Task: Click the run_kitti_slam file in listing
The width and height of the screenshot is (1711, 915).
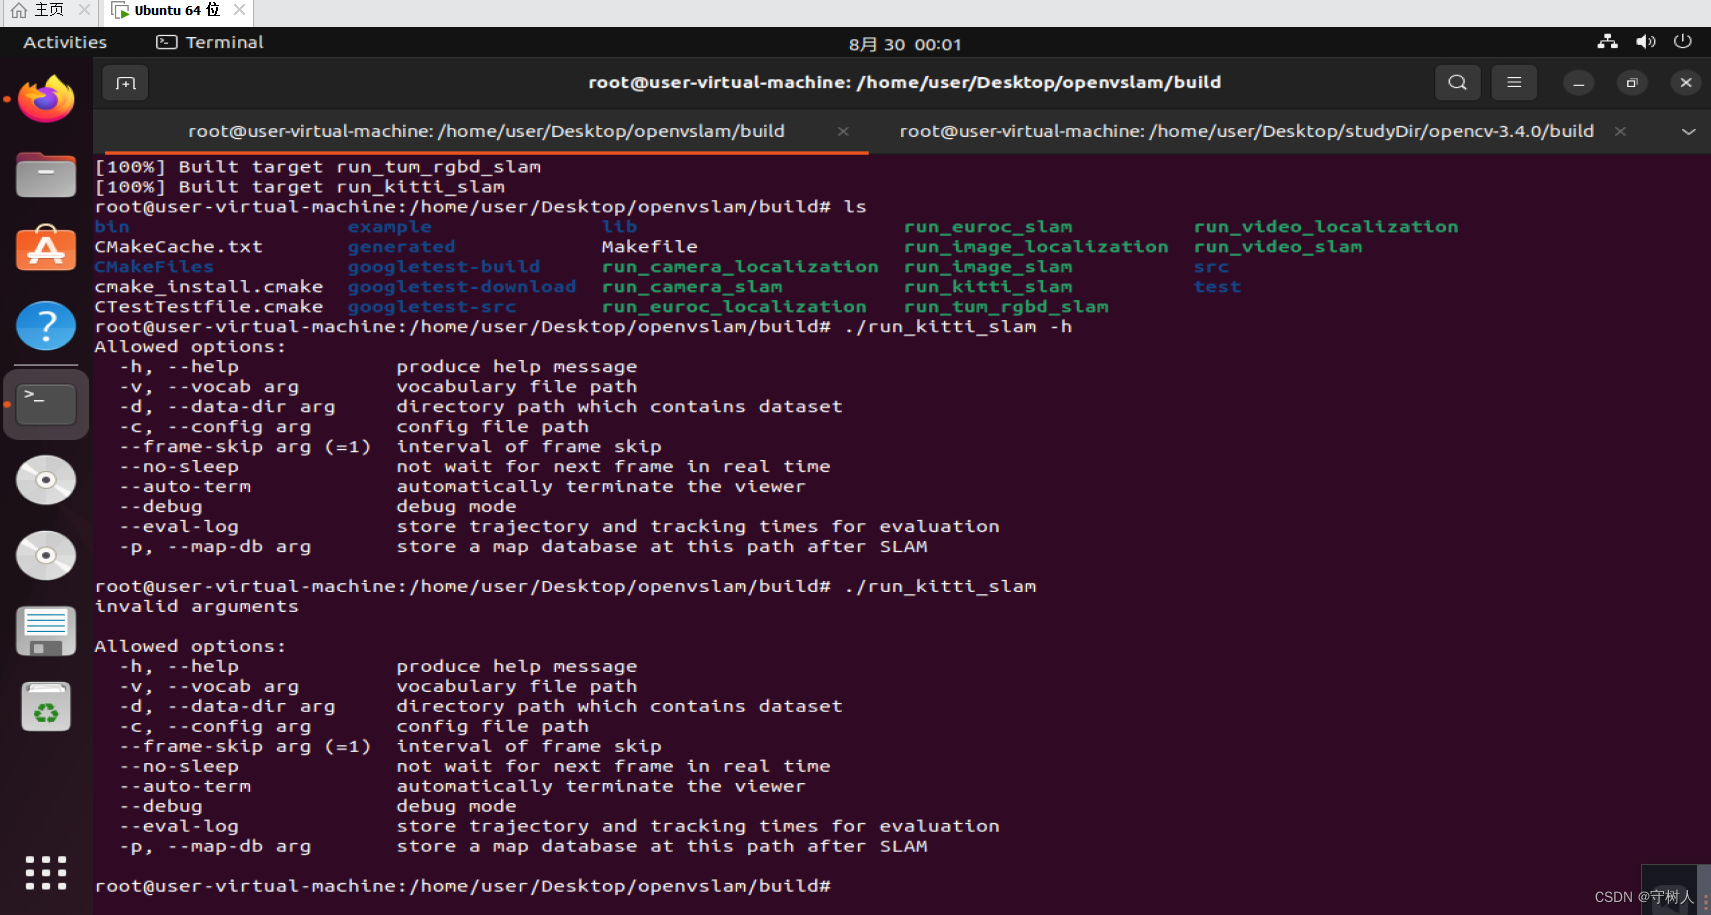Action: [x=987, y=287]
